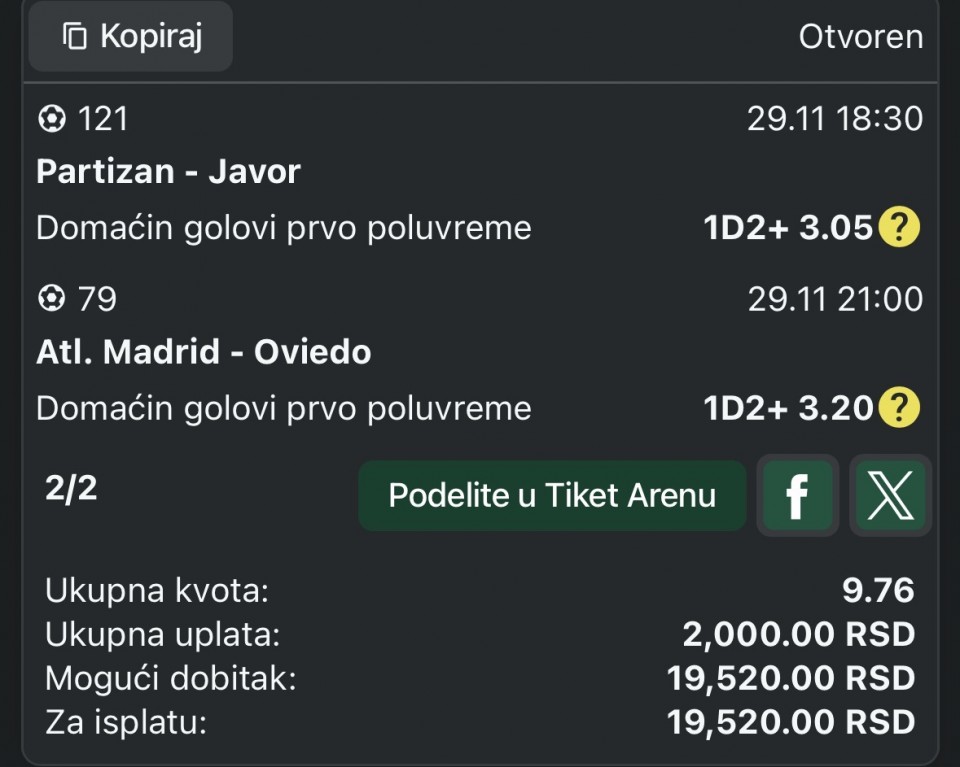This screenshot has height=767, width=960.
Task: Share ticket on X
Action: point(889,495)
